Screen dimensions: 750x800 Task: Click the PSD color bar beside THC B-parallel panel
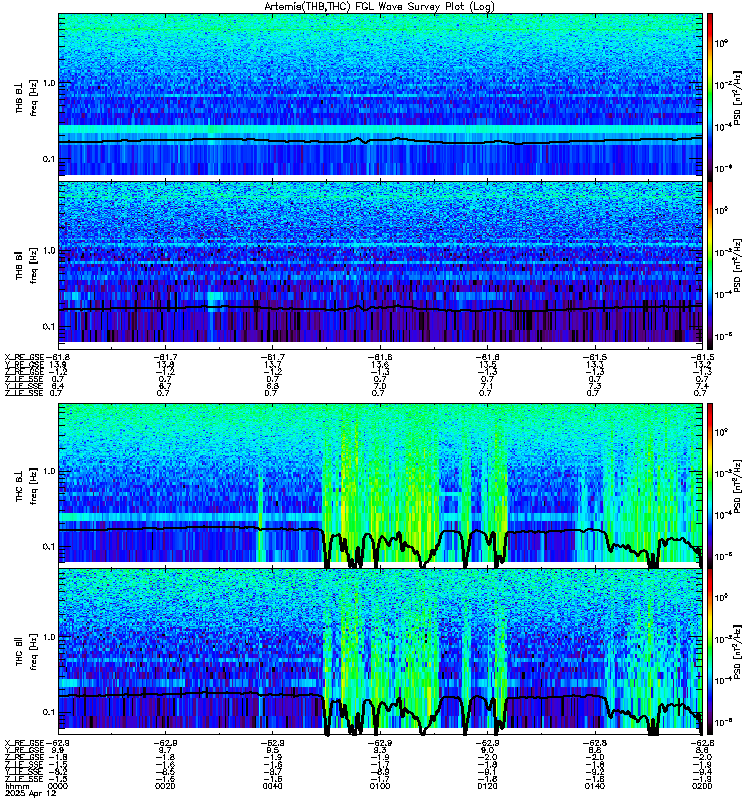[x=710, y=652]
